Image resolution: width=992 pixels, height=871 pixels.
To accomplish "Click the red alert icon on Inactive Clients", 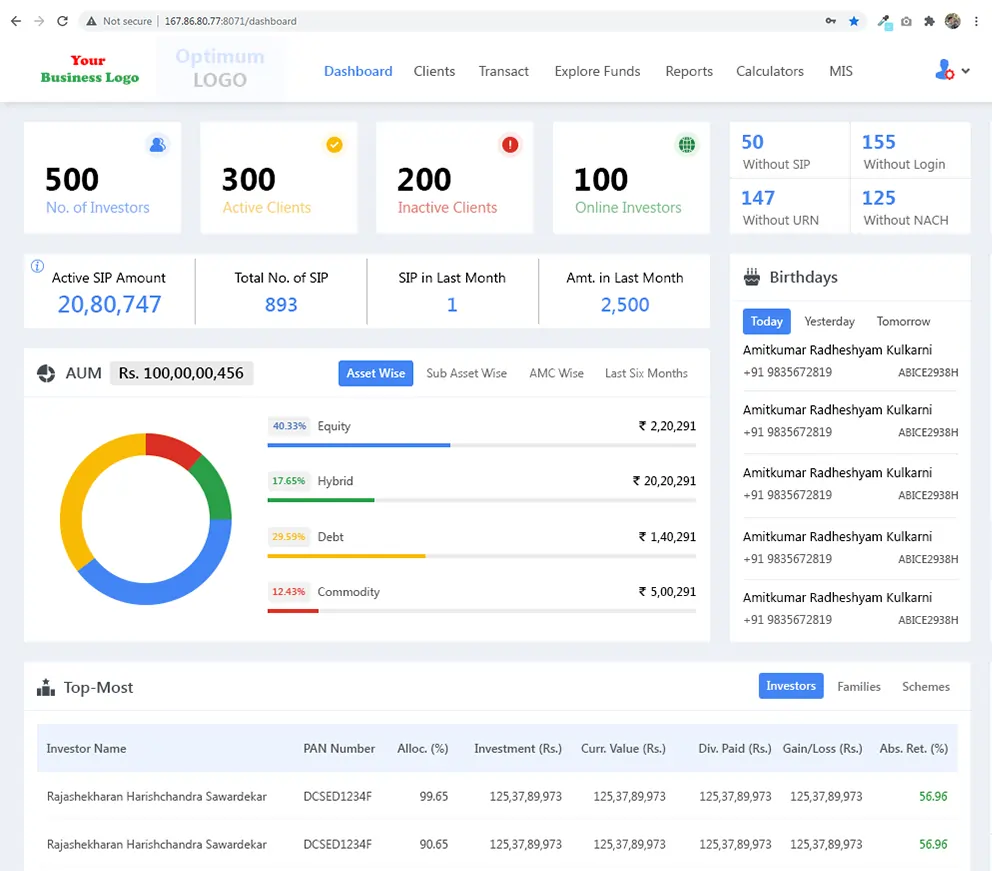I will tap(510, 145).
